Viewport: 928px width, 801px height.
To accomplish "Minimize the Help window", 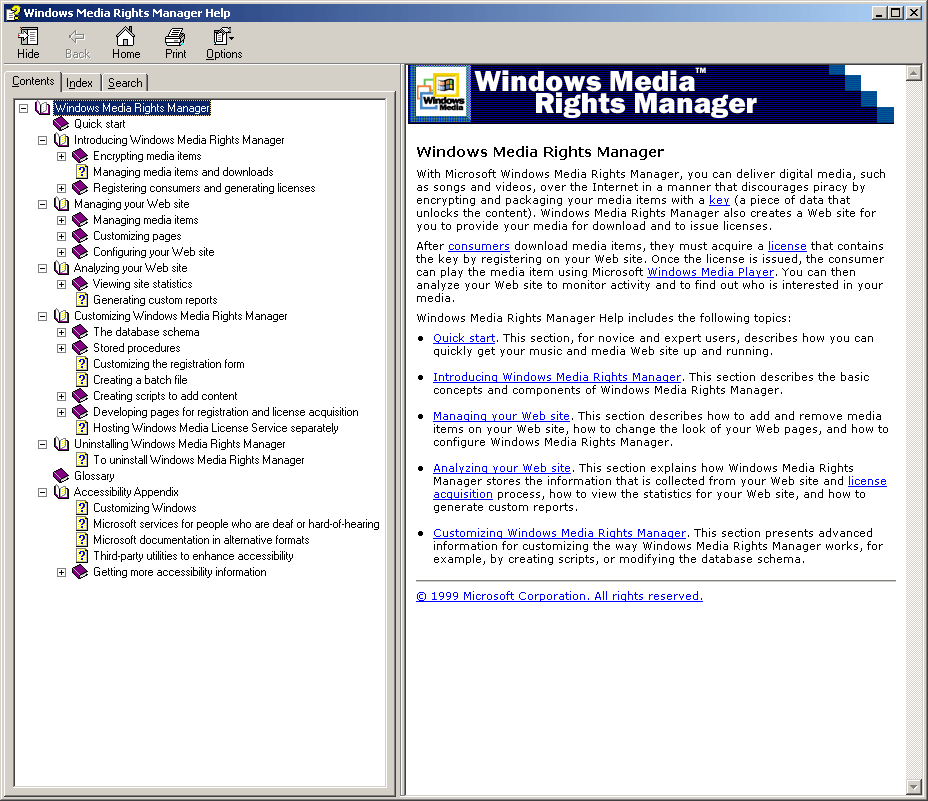I will pyautogui.click(x=880, y=12).
